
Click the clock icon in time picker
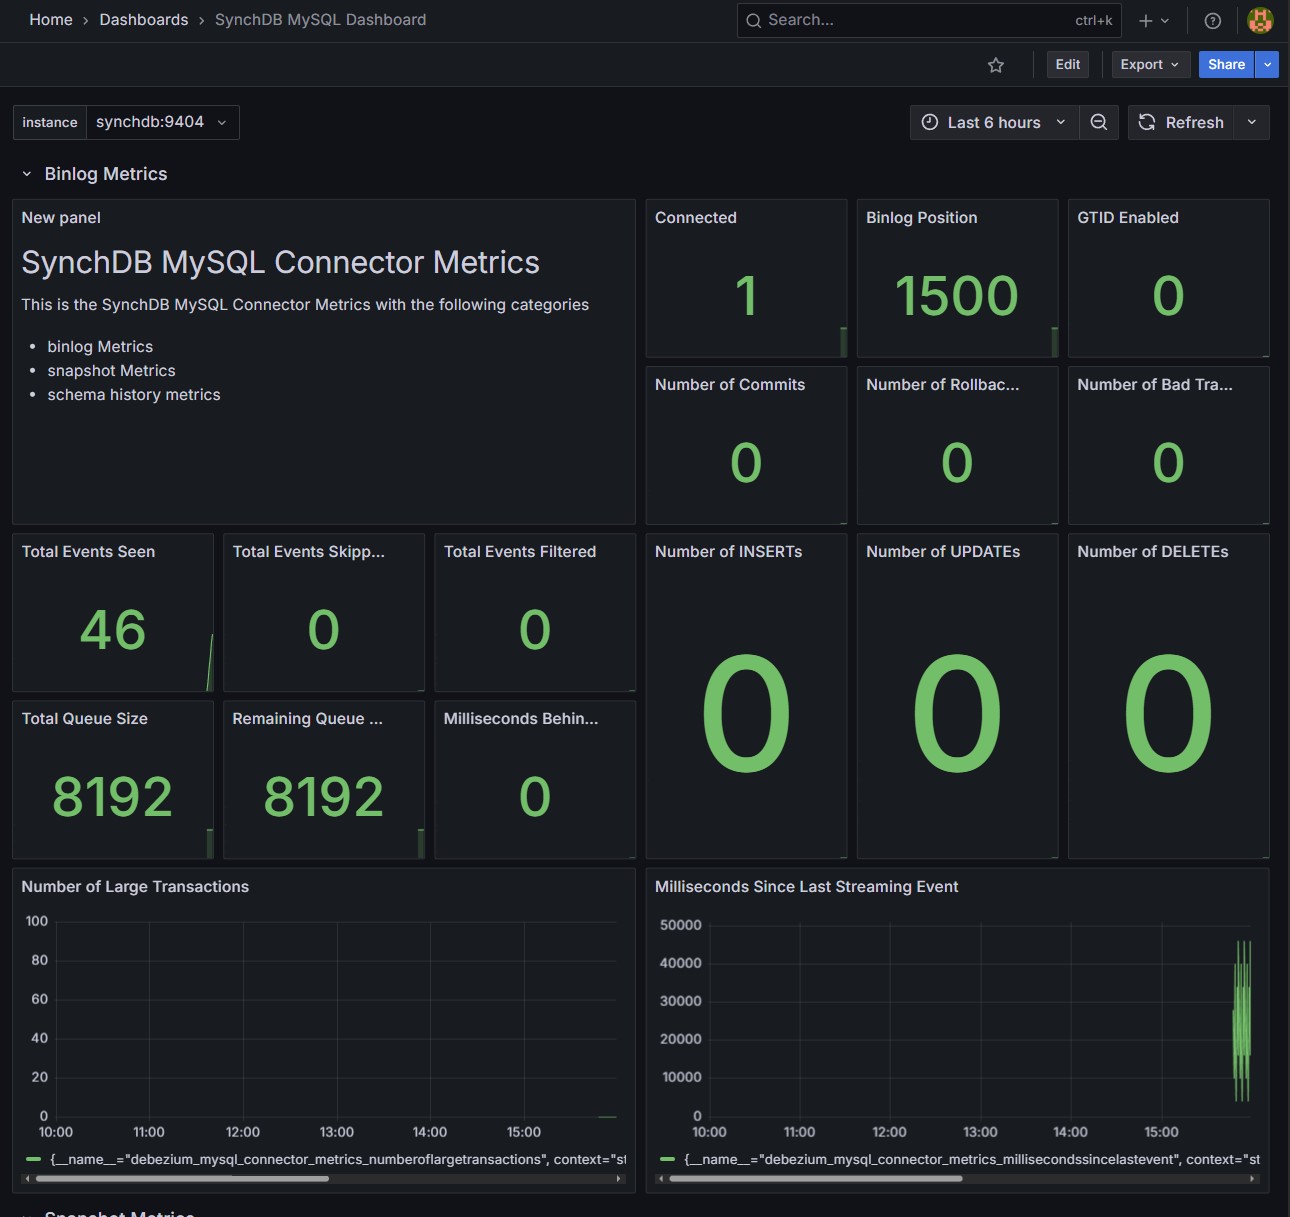pyautogui.click(x=930, y=122)
